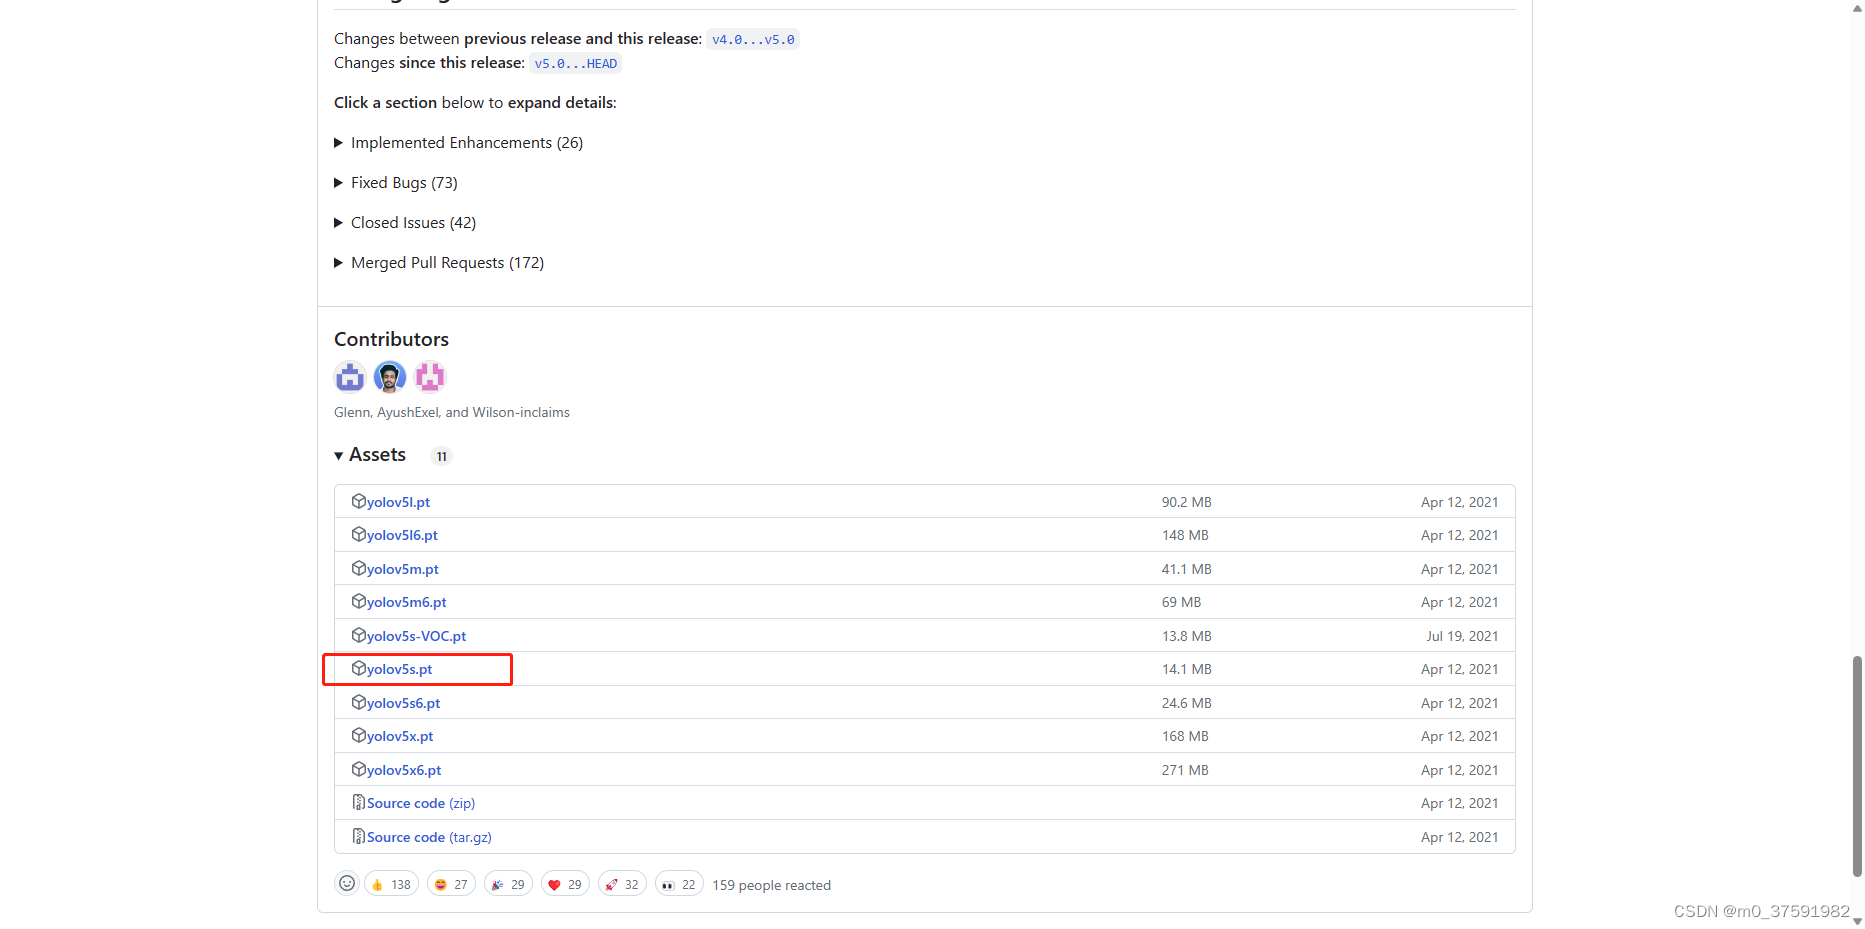Image resolution: width=1865 pixels, height=929 pixels.
Task: Expand Merged Pull Requests (172) section
Action: (x=439, y=263)
